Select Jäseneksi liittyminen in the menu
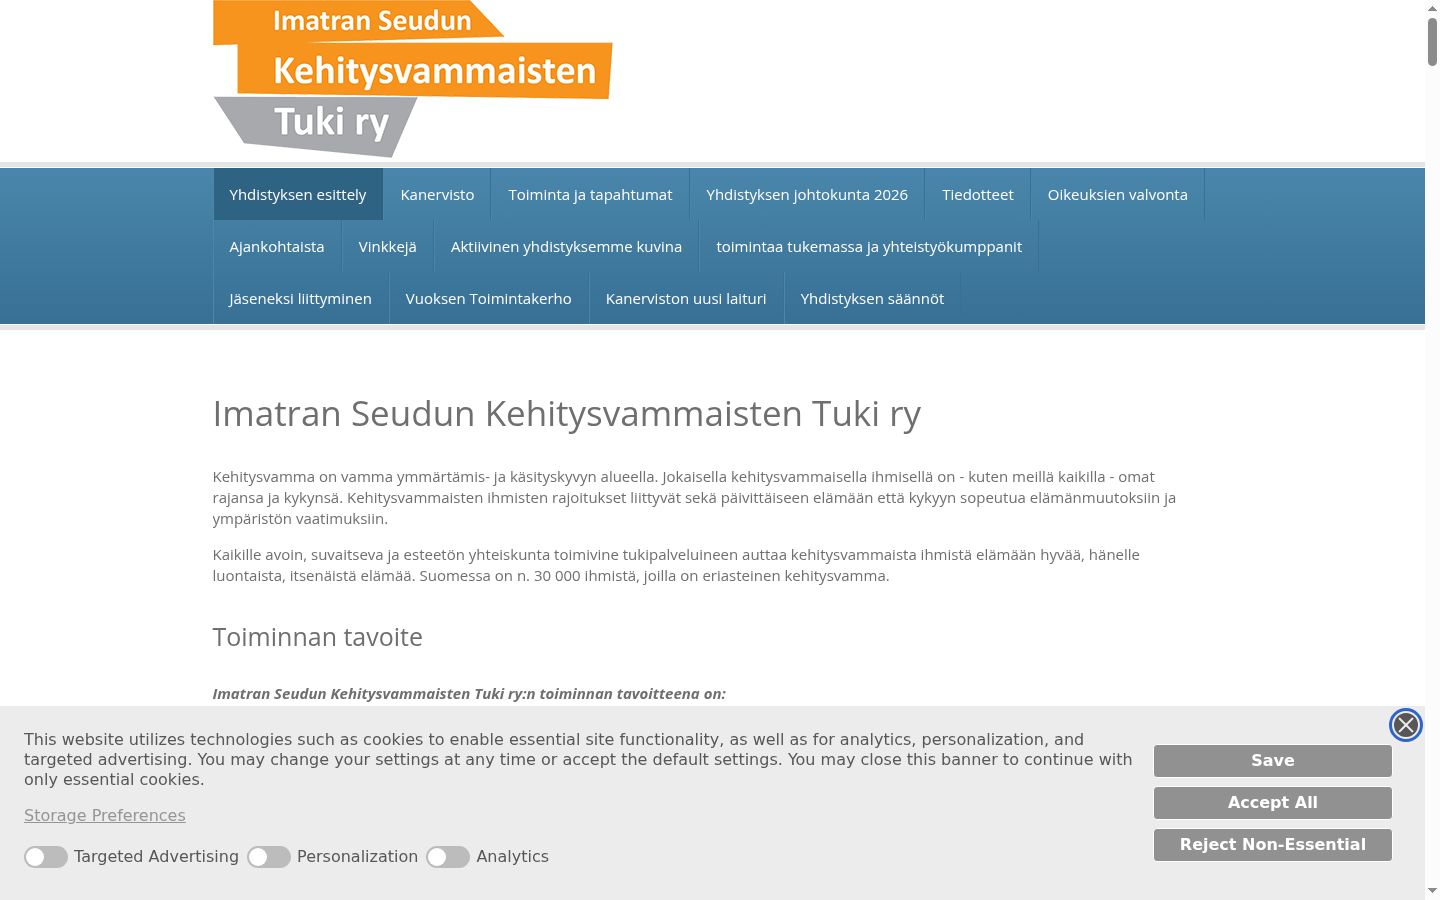 [300, 298]
